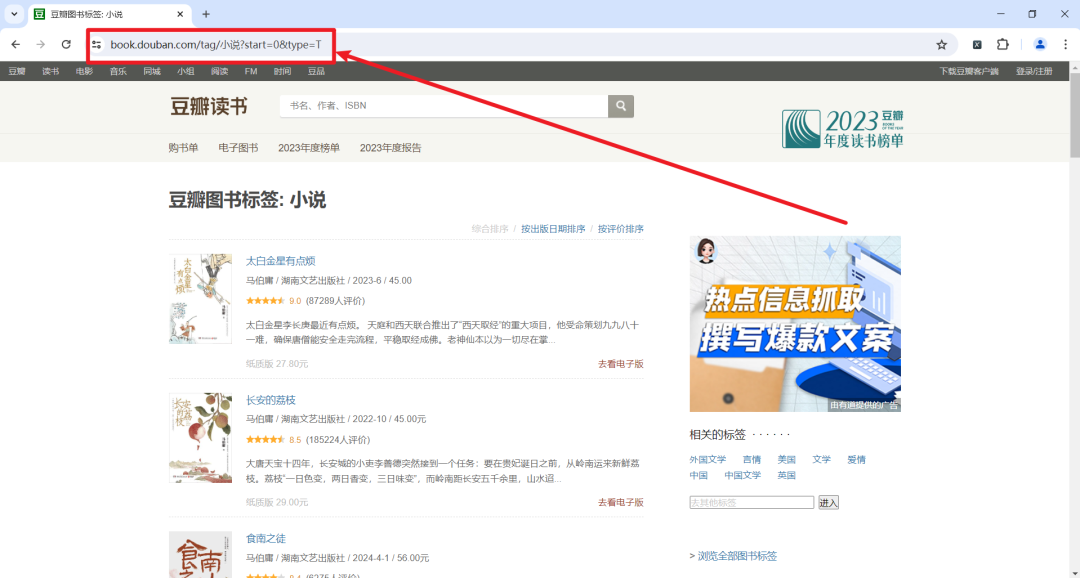
Task: Select the 中国 related tag
Action: click(x=698, y=475)
